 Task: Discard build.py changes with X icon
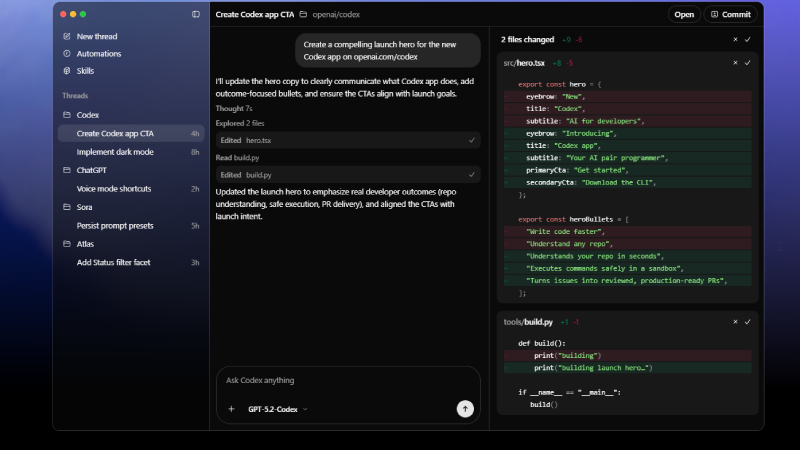coord(735,322)
